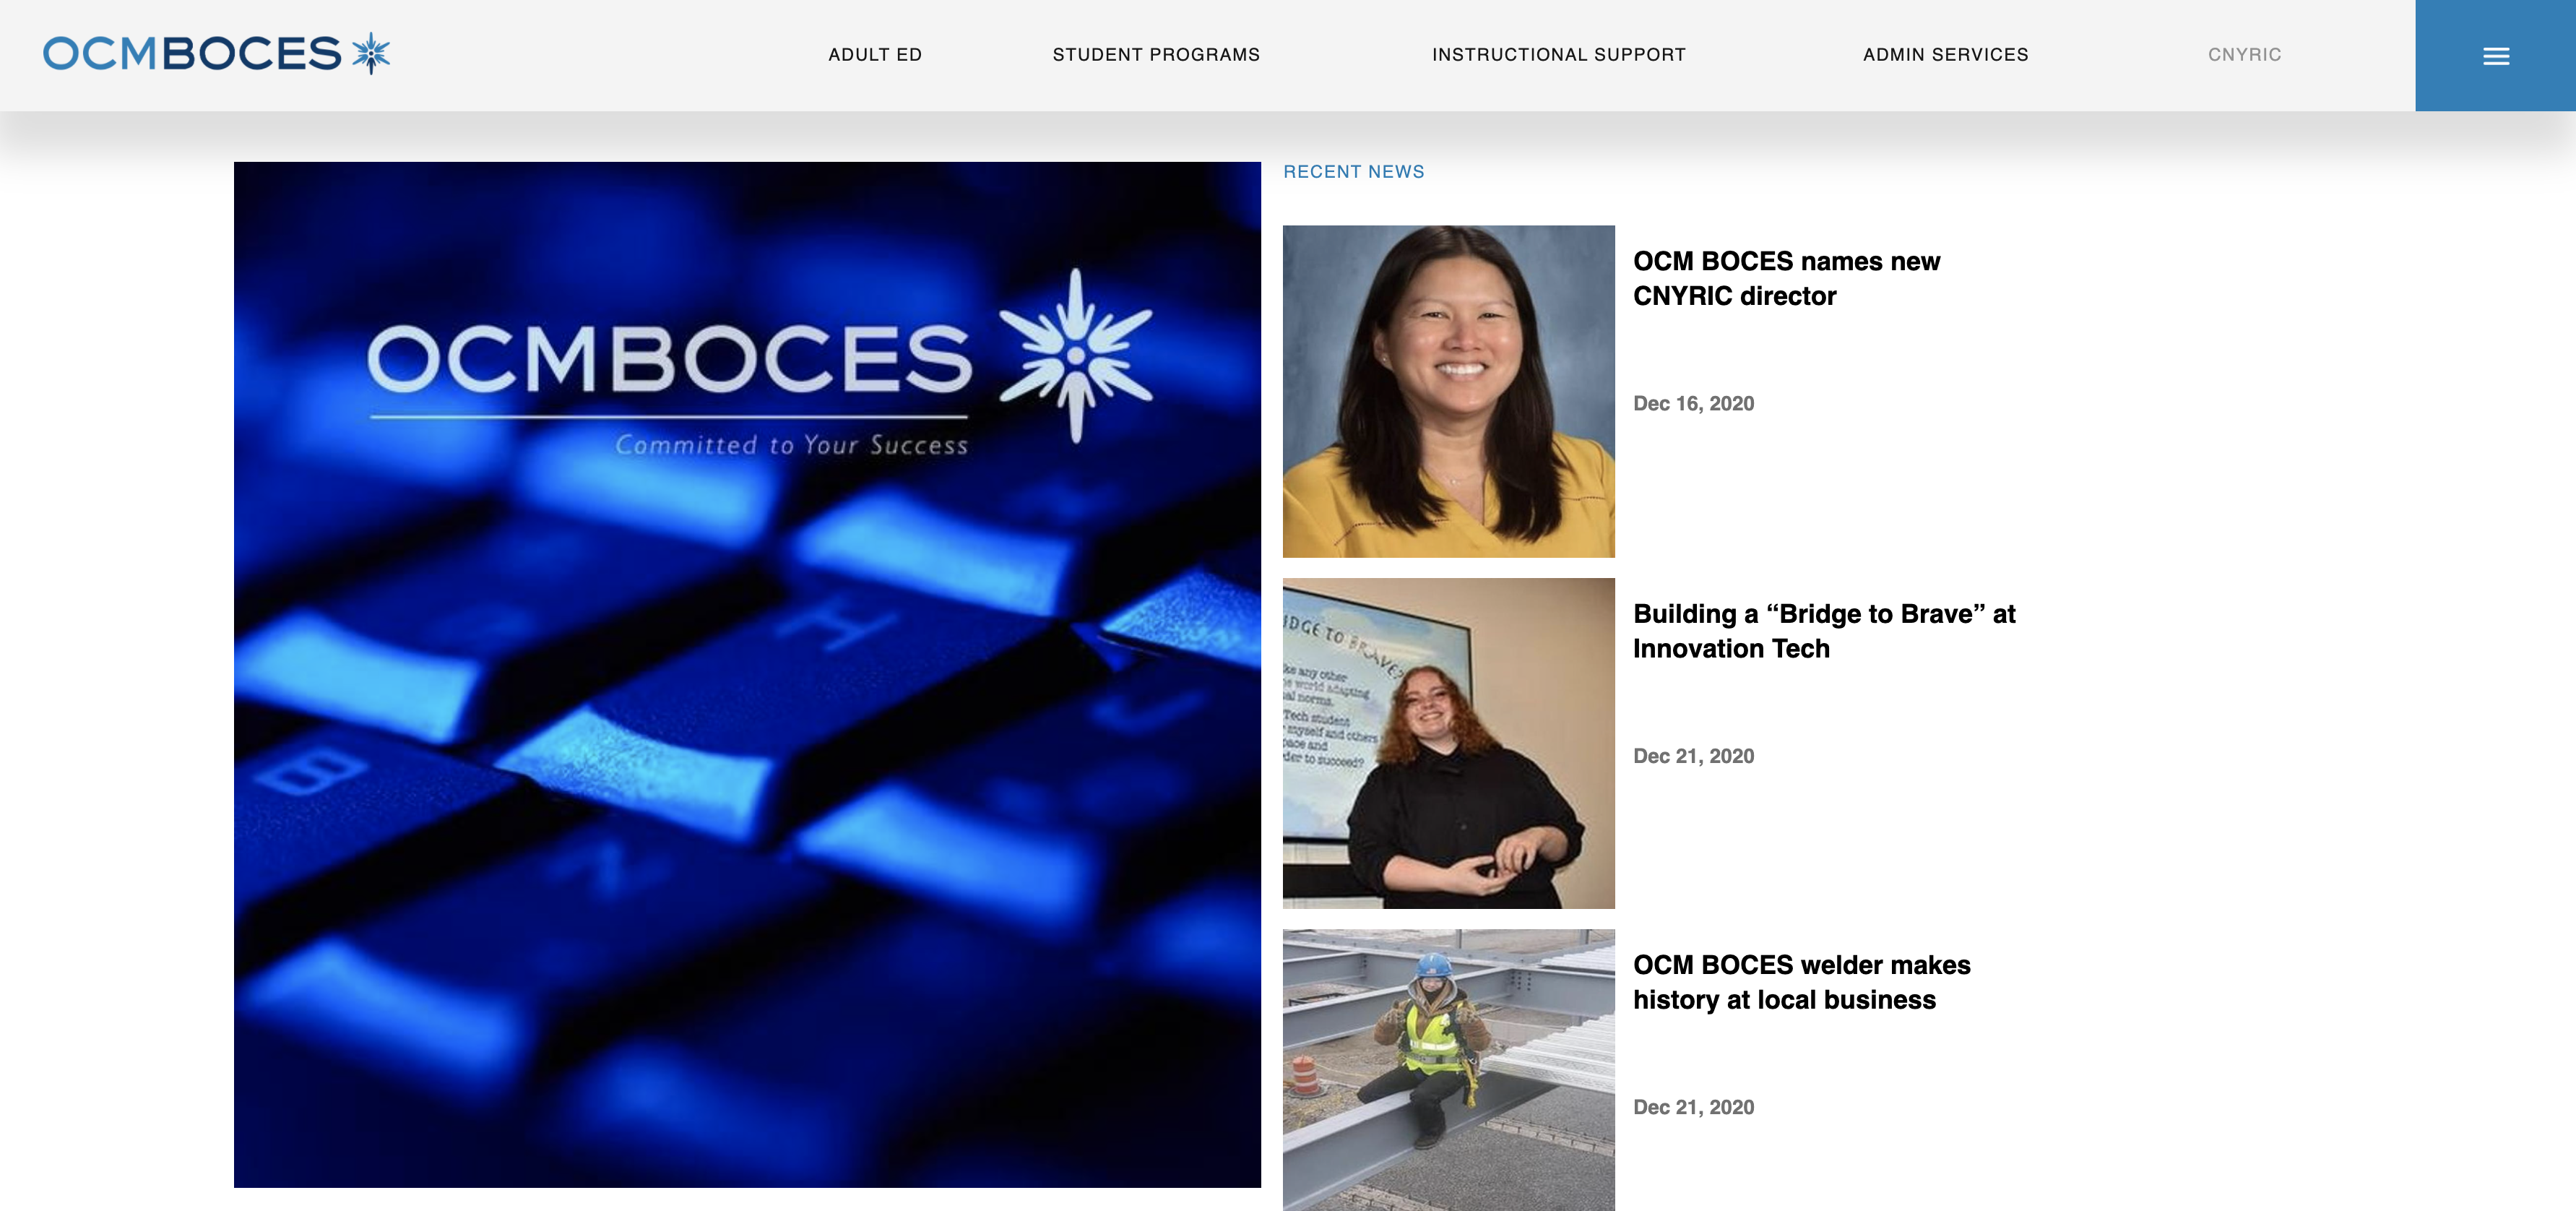Screen dimensions: 2576x1211
Task: Open the Student Programs menu
Action: (x=1156, y=55)
